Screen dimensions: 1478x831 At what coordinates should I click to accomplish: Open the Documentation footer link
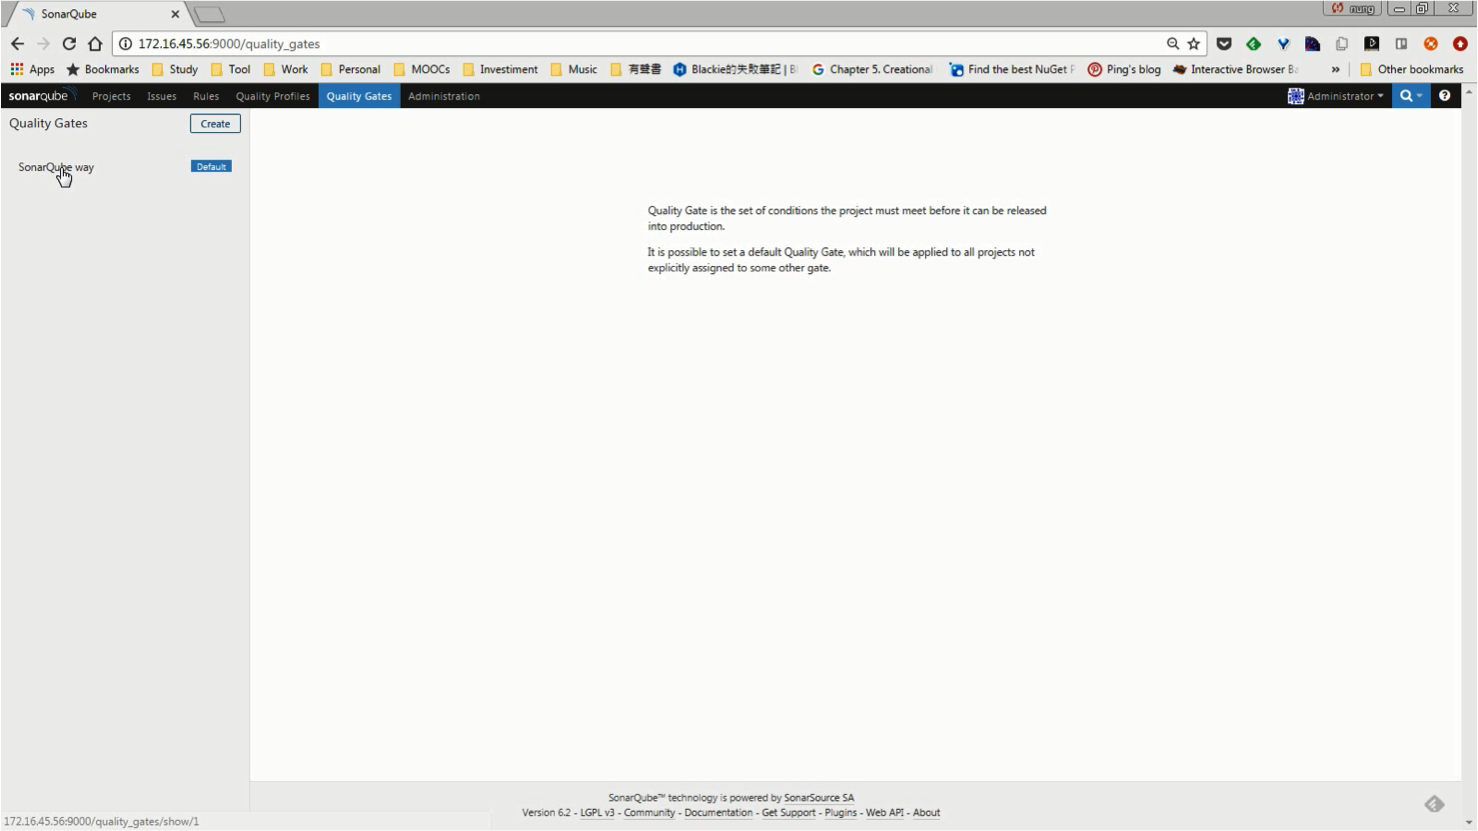click(x=718, y=813)
